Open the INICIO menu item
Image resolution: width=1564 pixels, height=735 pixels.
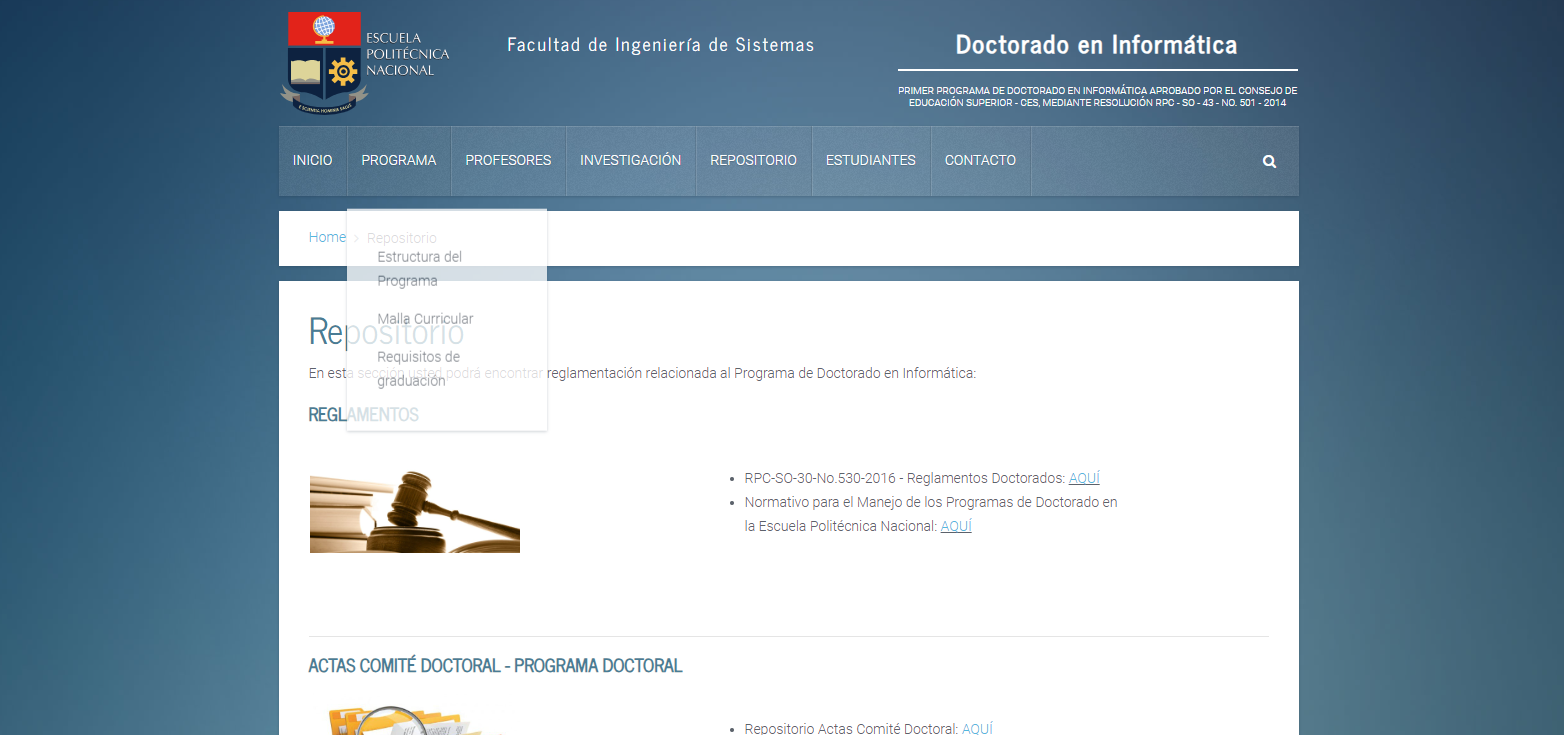(x=312, y=161)
